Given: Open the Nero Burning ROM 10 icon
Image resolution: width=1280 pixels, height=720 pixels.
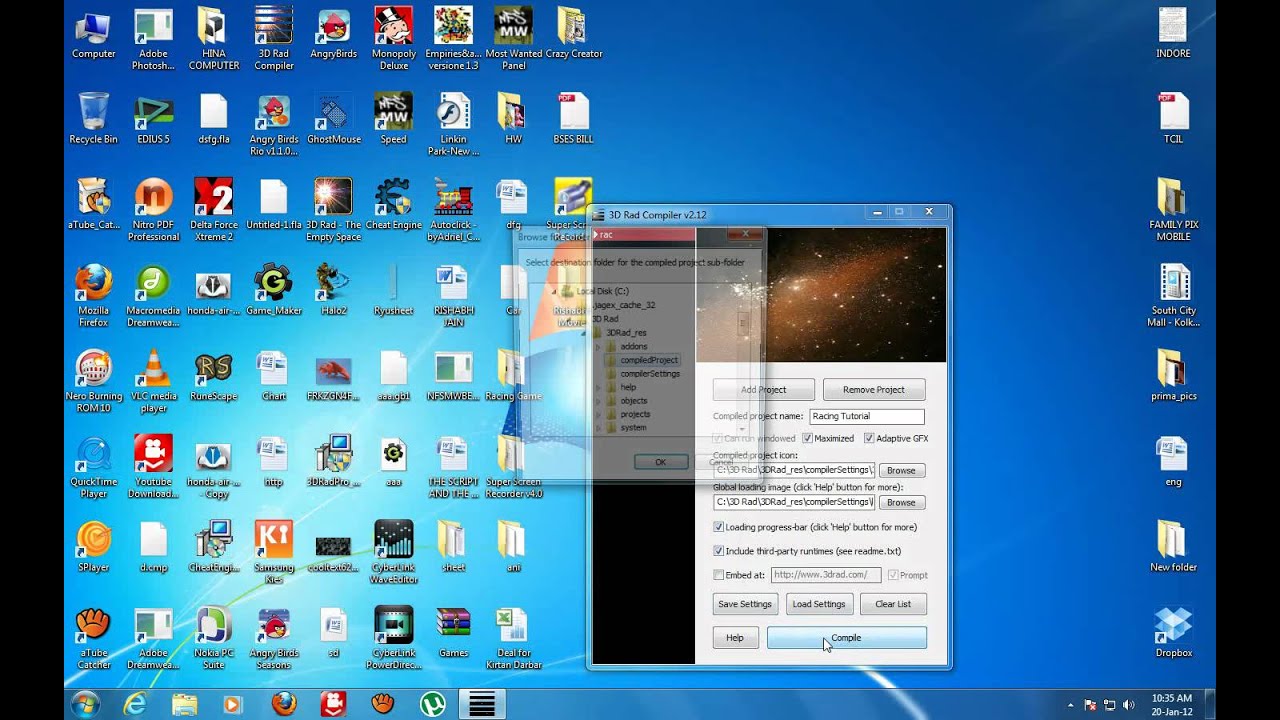Looking at the screenshot, I should [94, 382].
